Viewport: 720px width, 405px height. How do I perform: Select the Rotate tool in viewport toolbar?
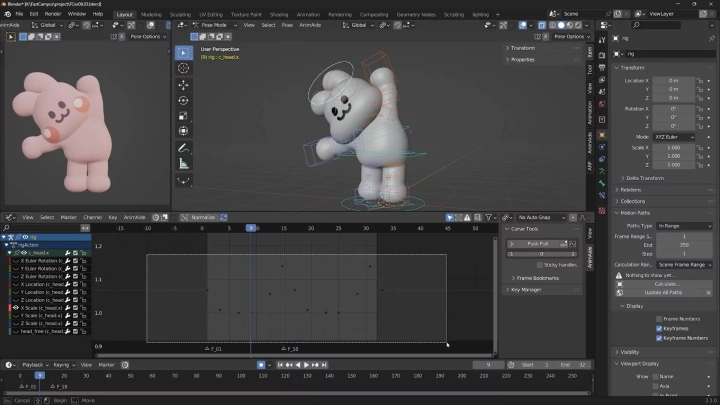tap(183, 101)
